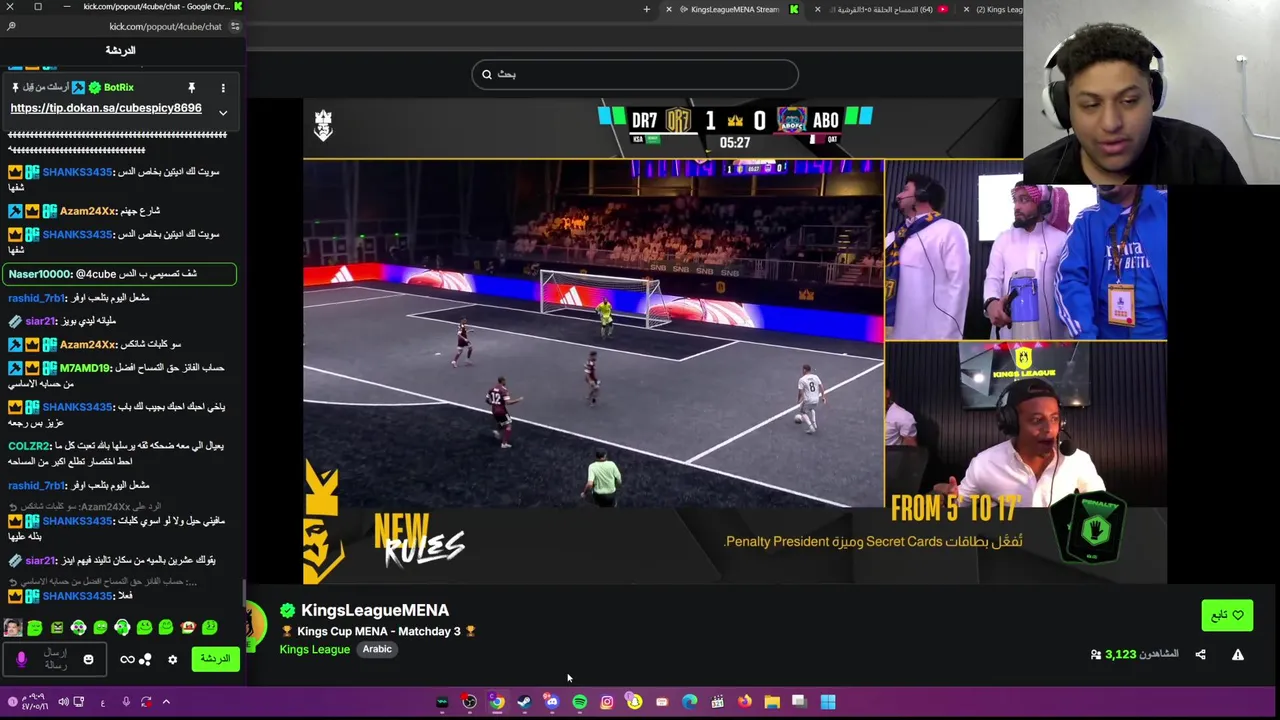The width and height of the screenshot is (1280, 720).
Task: Click the microphone tray icon
Action: 126,702
